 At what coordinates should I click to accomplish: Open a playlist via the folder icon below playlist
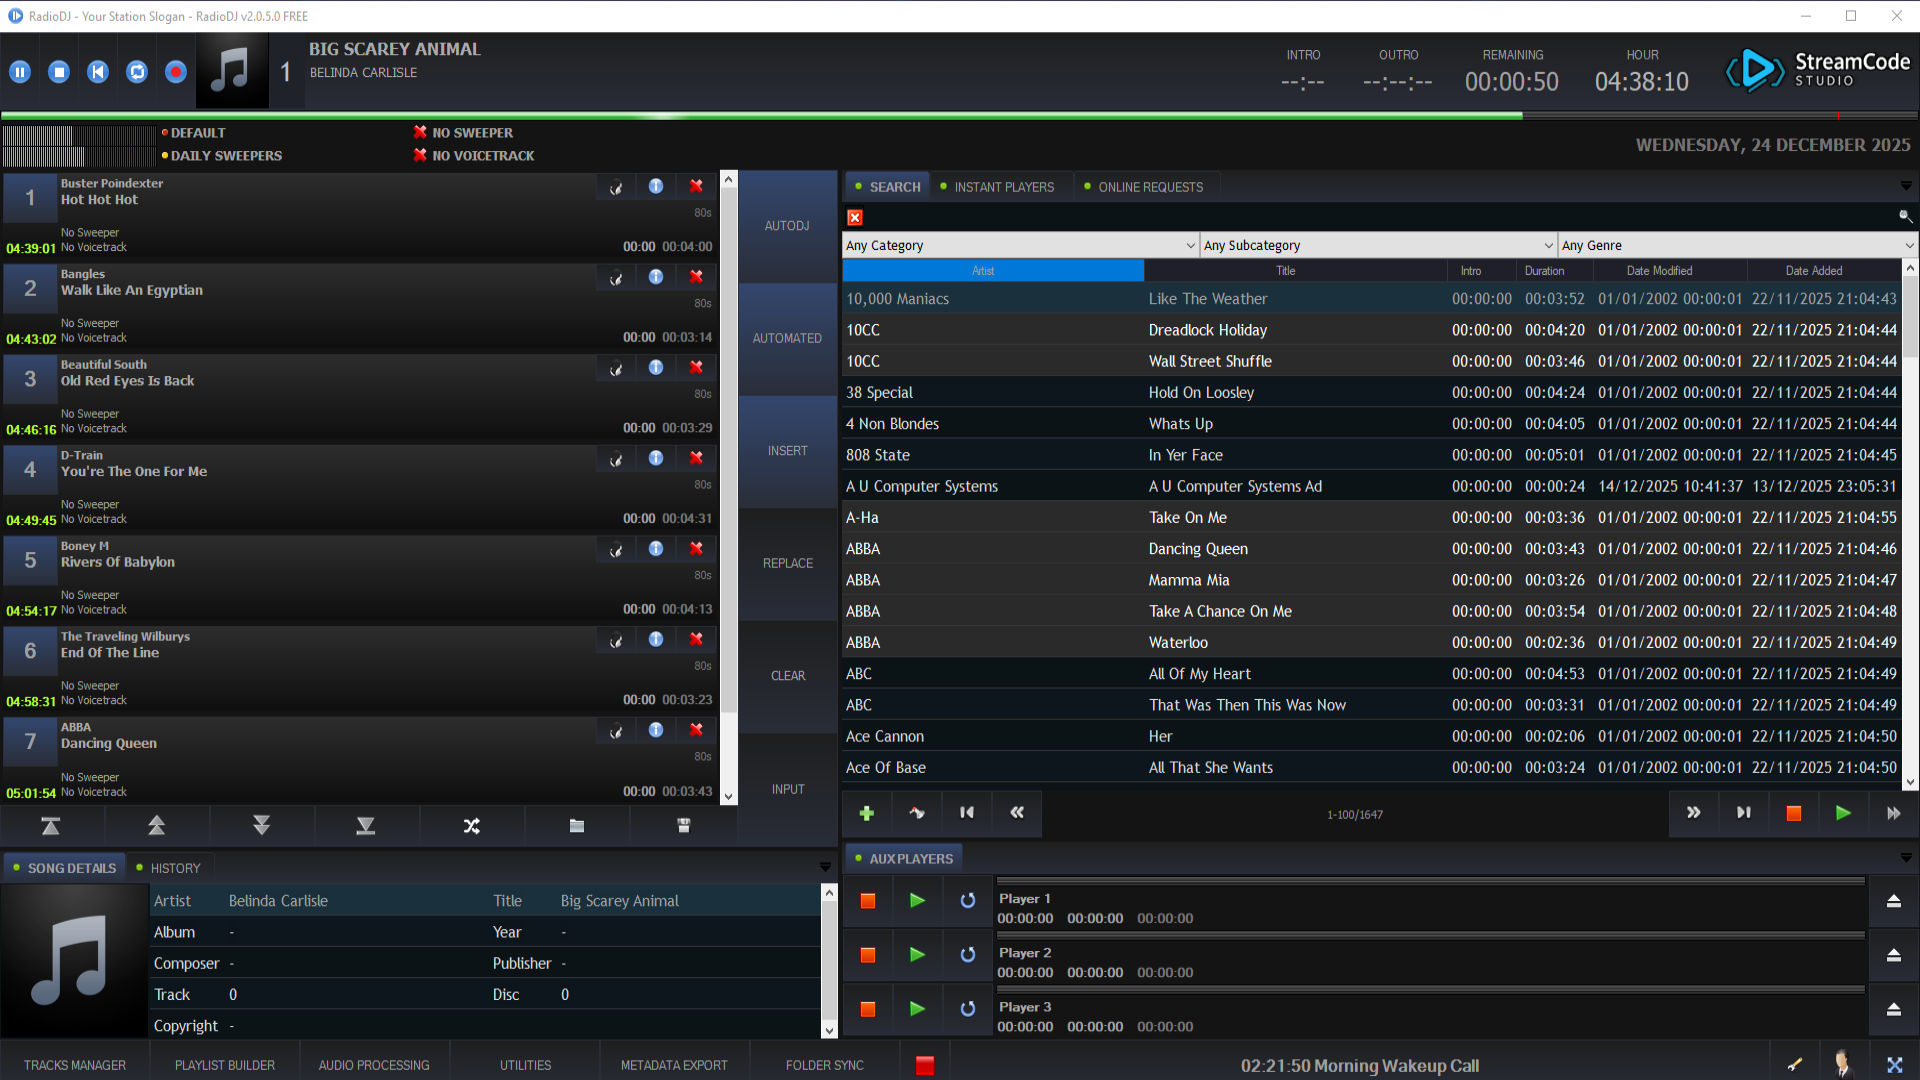coord(577,825)
